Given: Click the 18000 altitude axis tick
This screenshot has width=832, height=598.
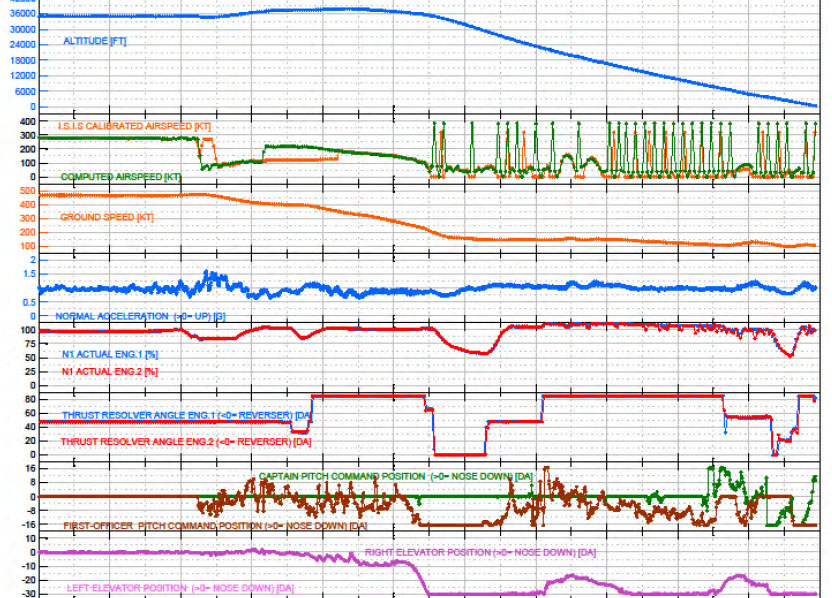Looking at the screenshot, I should 22,60.
